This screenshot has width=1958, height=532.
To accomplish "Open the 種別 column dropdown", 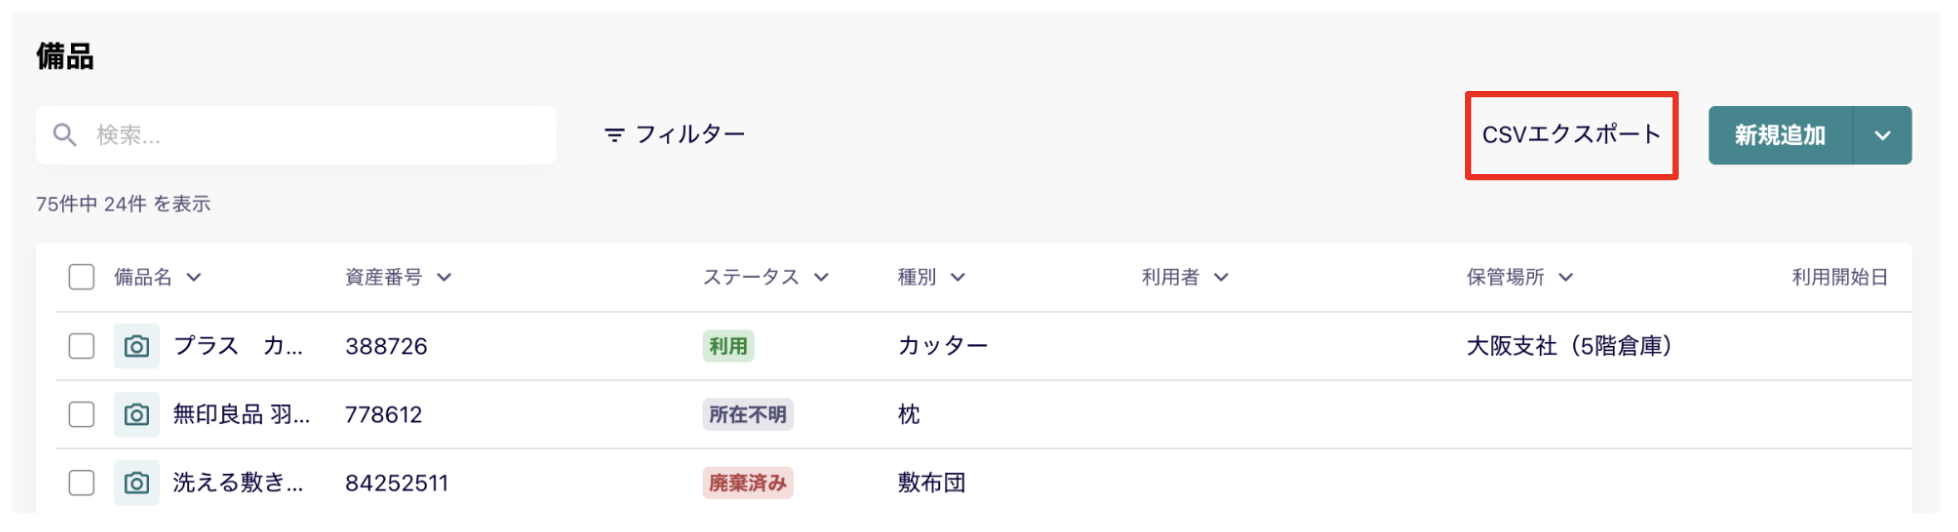I will [x=958, y=278].
